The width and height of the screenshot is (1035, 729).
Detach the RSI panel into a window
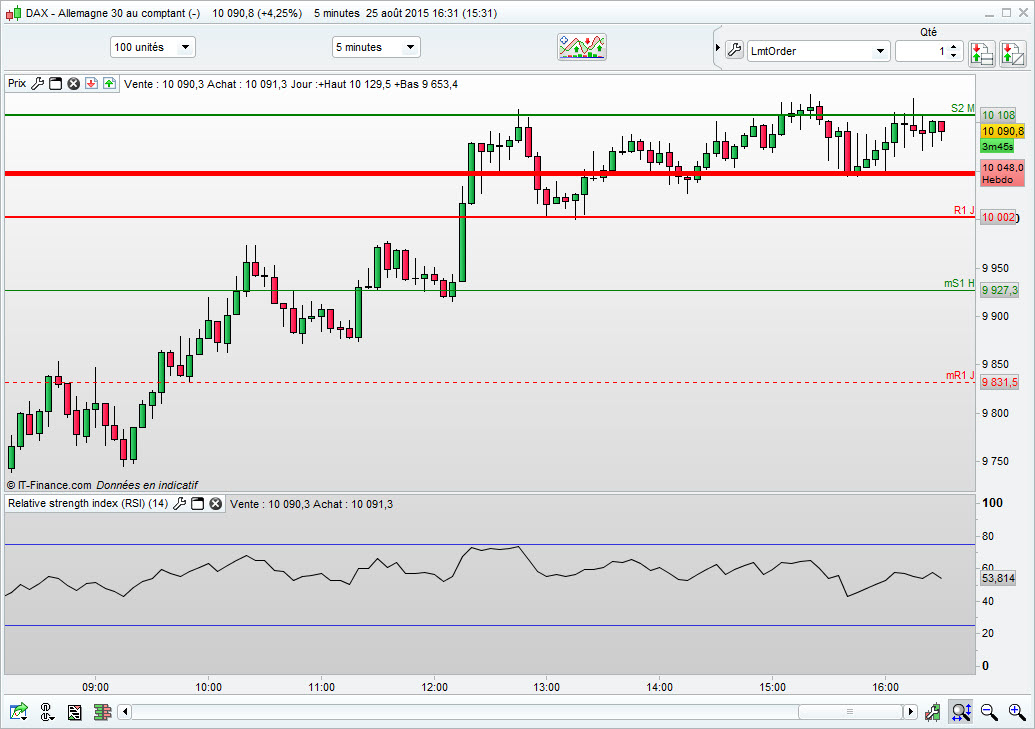197,504
